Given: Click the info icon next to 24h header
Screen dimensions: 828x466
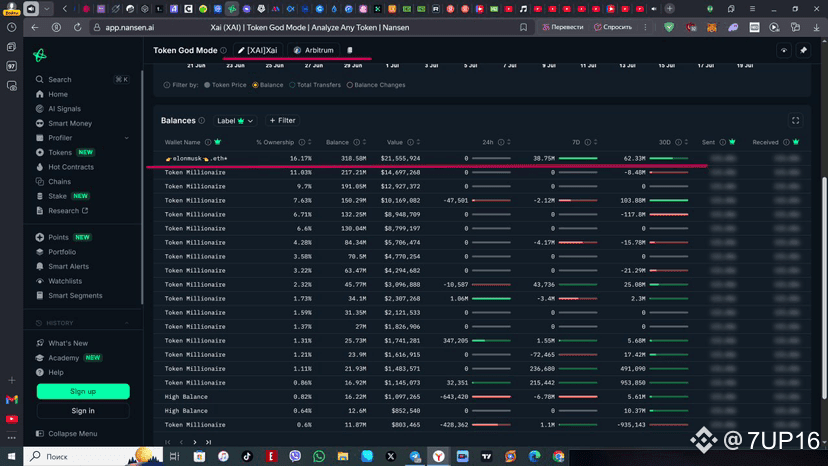Looking at the screenshot, I should pyautogui.click(x=501, y=142).
